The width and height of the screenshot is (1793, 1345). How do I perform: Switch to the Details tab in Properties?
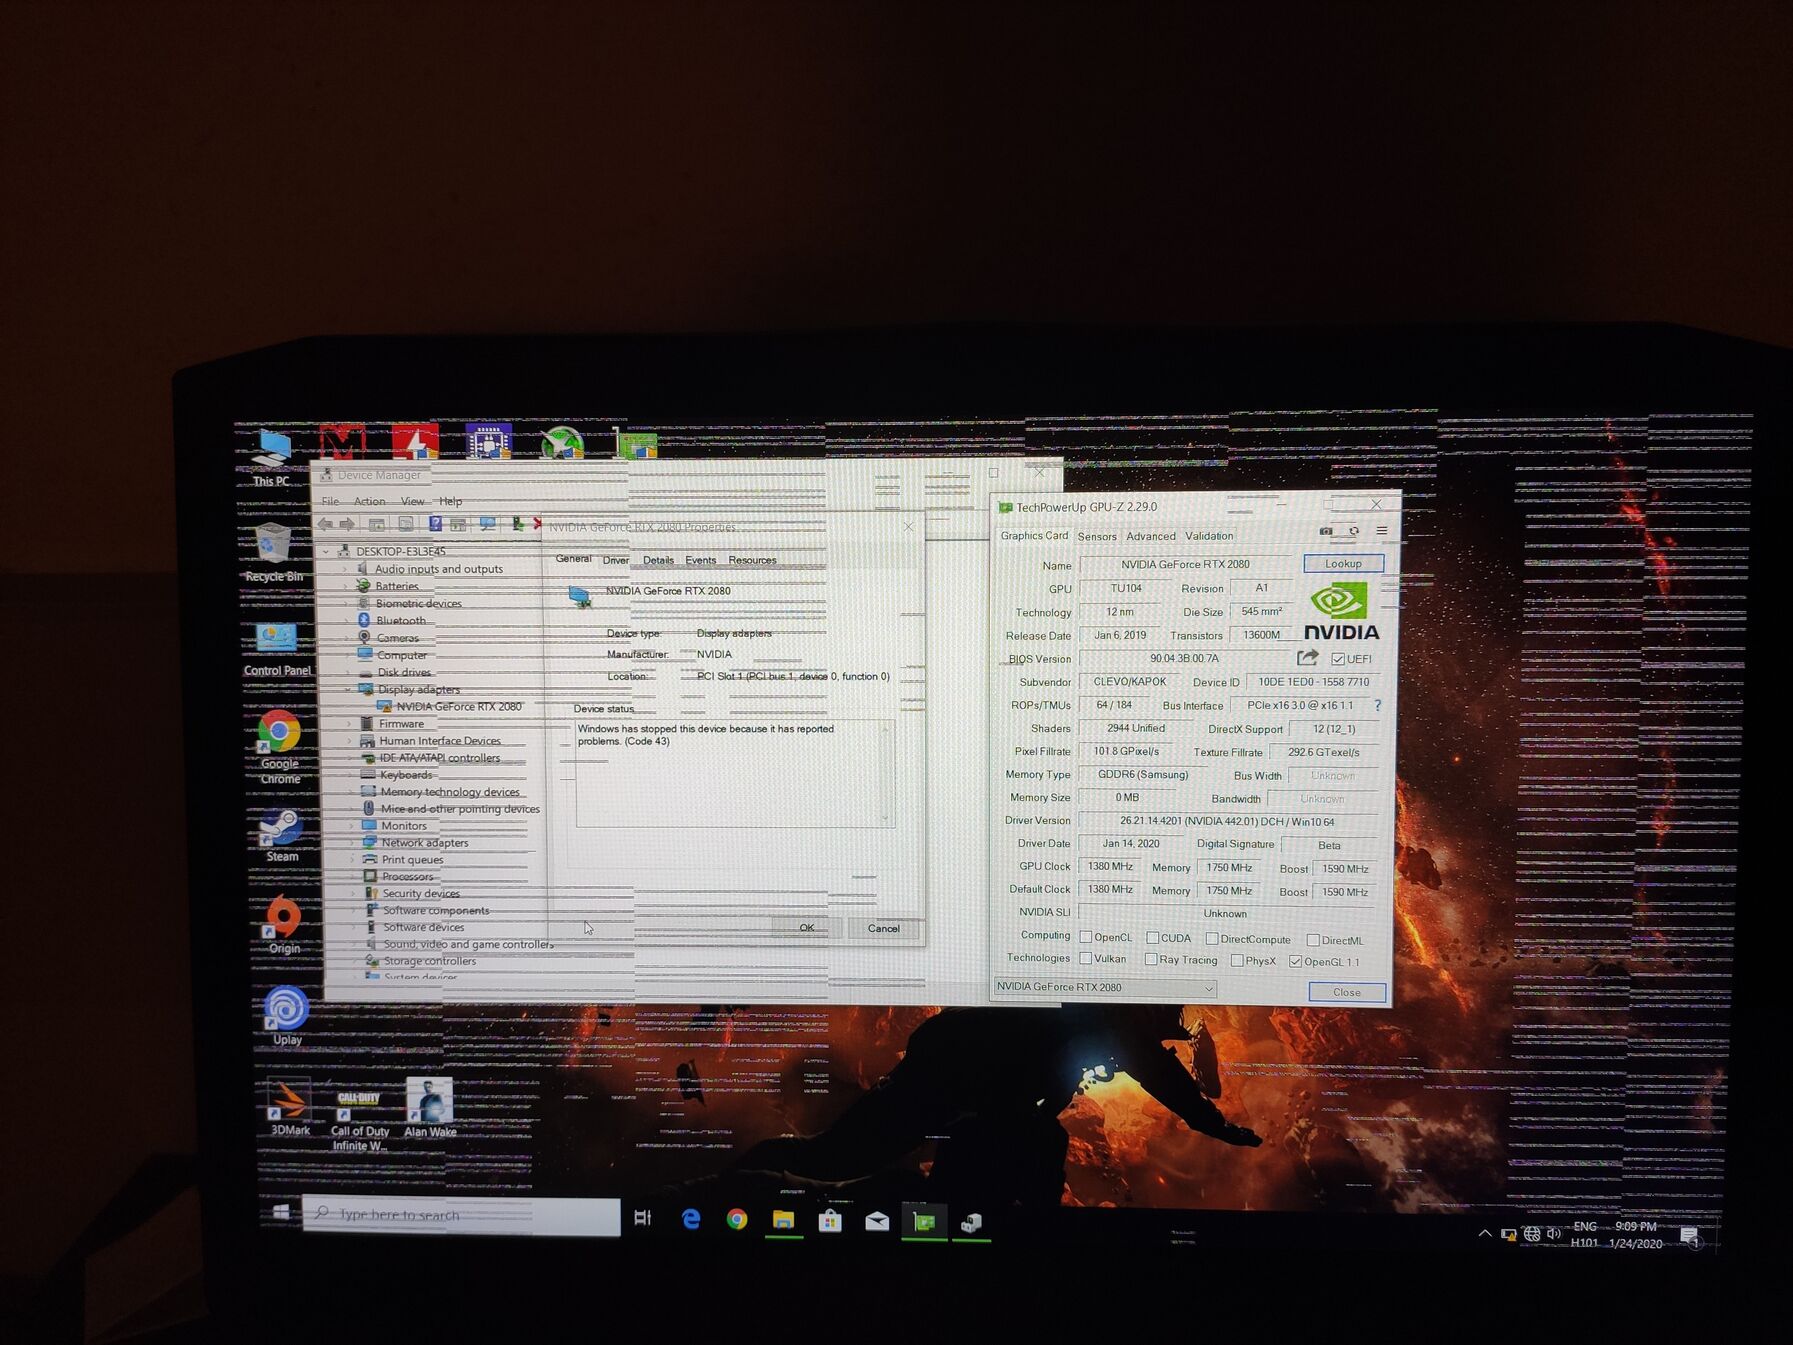(658, 560)
